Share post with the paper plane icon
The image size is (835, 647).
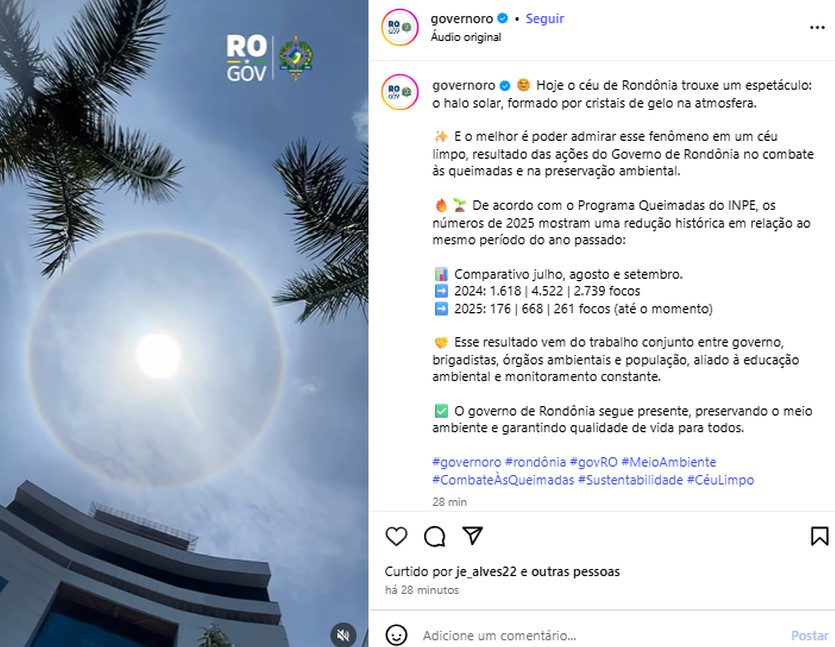click(x=472, y=536)
